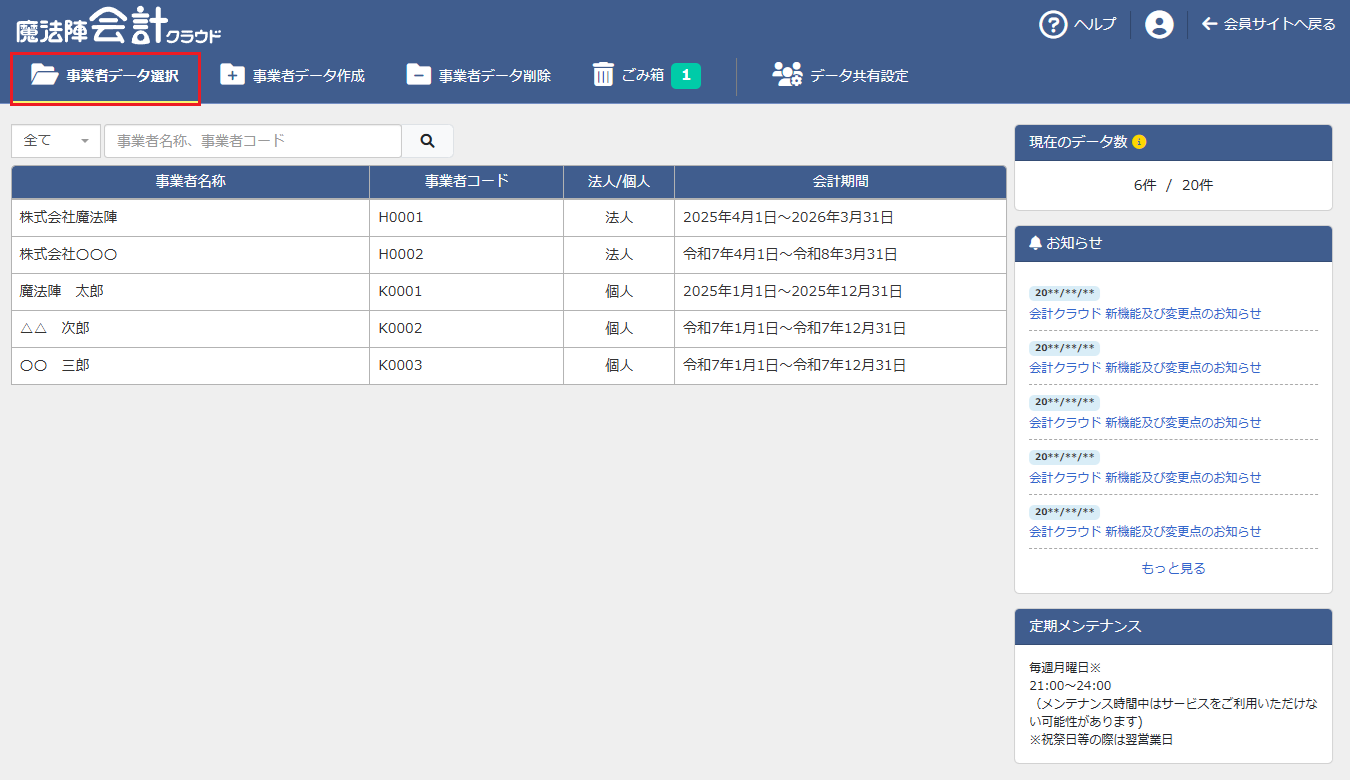Click the minus icon for 事業者データ削除
The height and width of the screenshot is (780, 1350).
click(418, 75)
